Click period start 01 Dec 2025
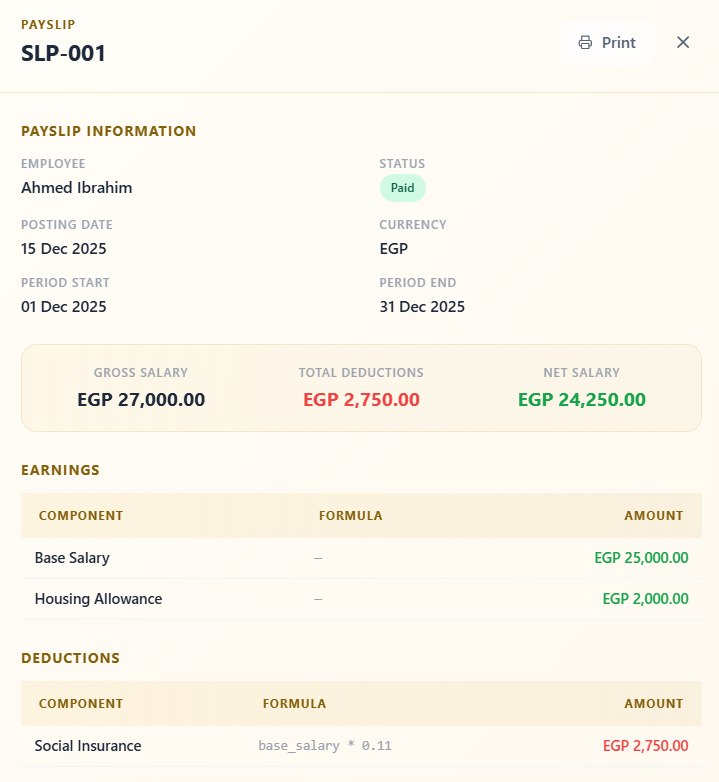The width and height of the screenshot is (719, 782). (64, 307)
